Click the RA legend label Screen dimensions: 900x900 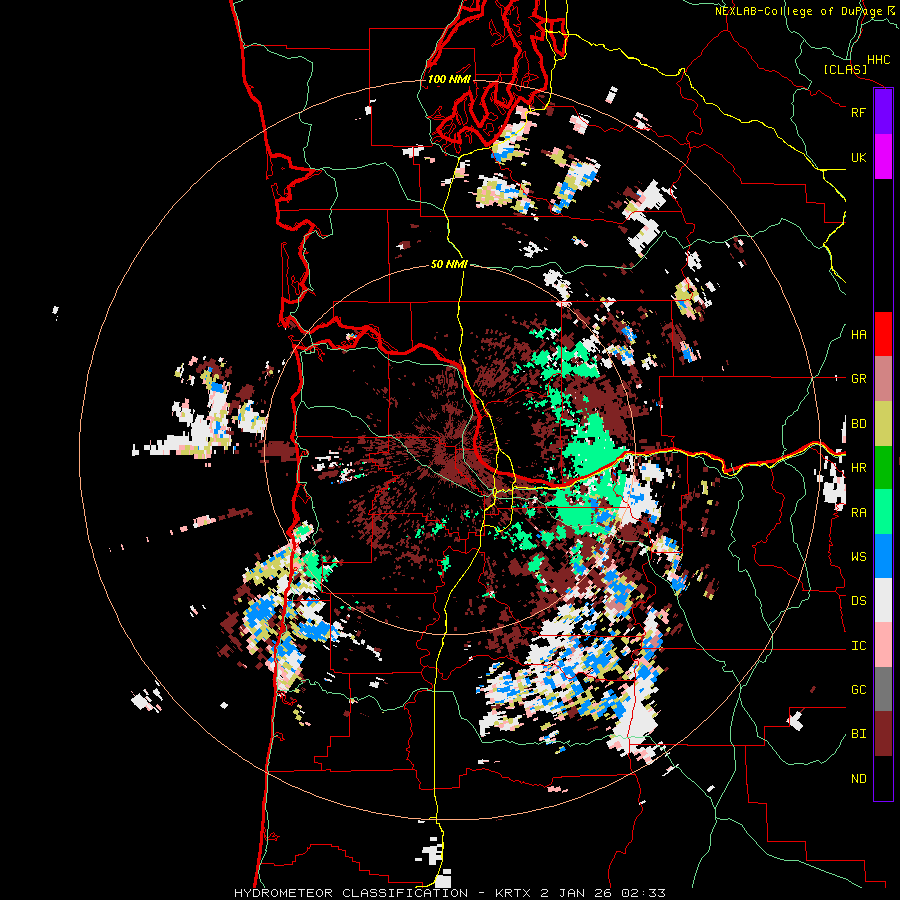[x=858, y=512]
